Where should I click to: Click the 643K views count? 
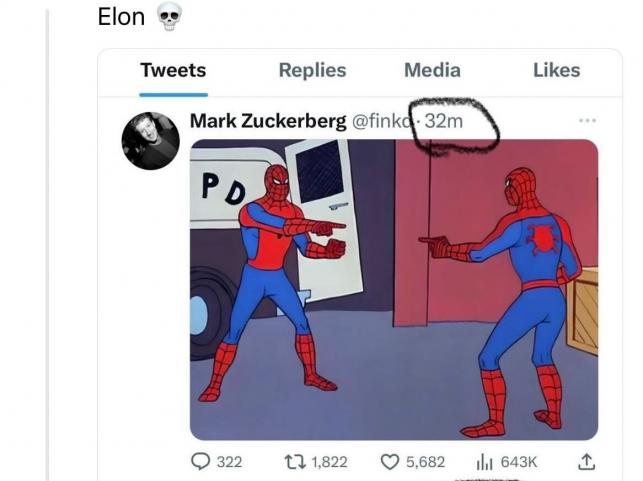coord(519,461)
